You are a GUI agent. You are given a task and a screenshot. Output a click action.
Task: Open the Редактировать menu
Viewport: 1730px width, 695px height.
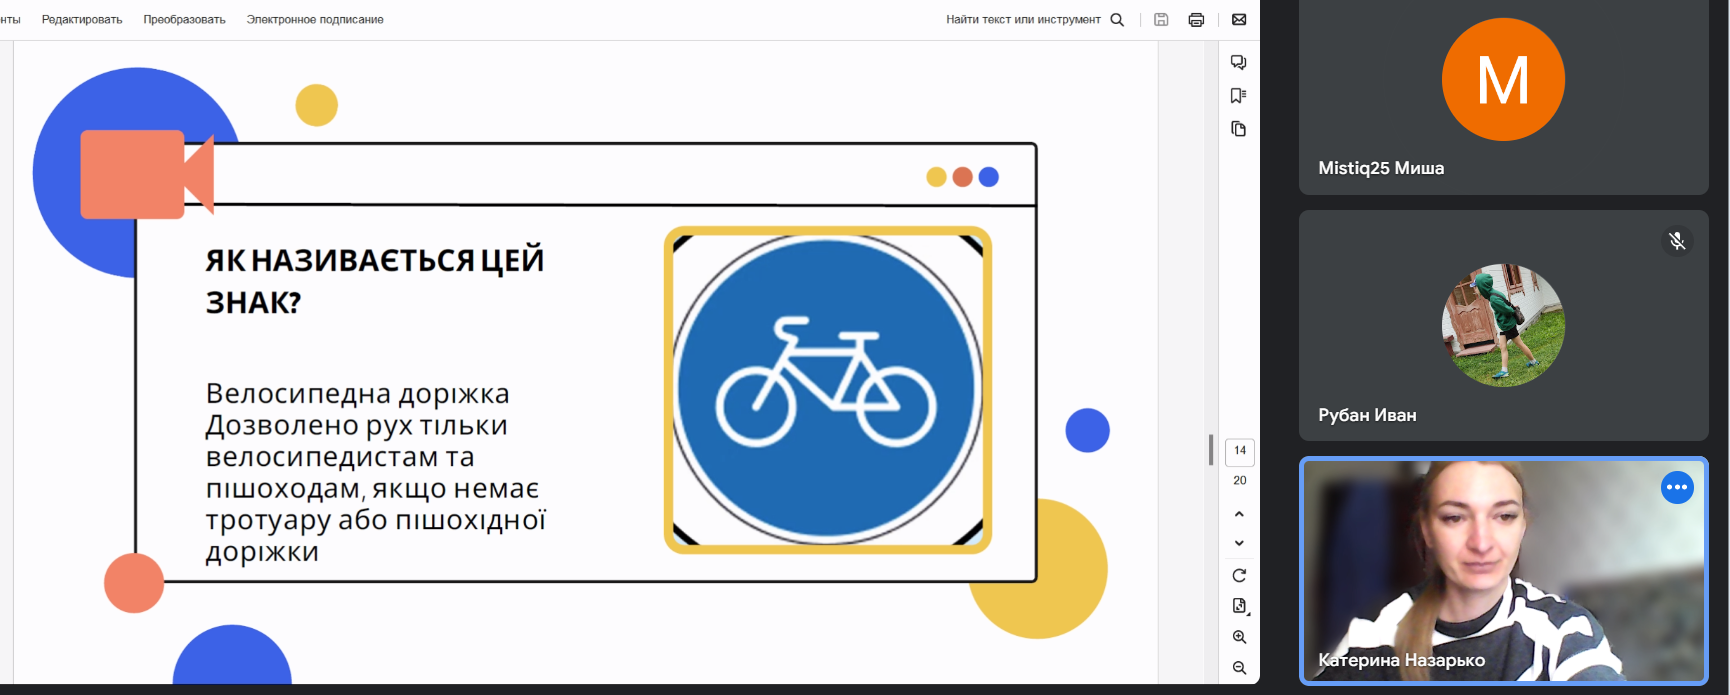coord(82,20)
